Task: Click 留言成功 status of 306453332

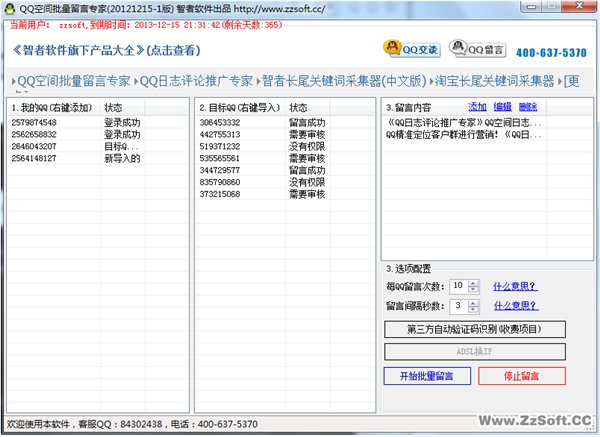Action: pyautogui.click(x=307, y=123)
